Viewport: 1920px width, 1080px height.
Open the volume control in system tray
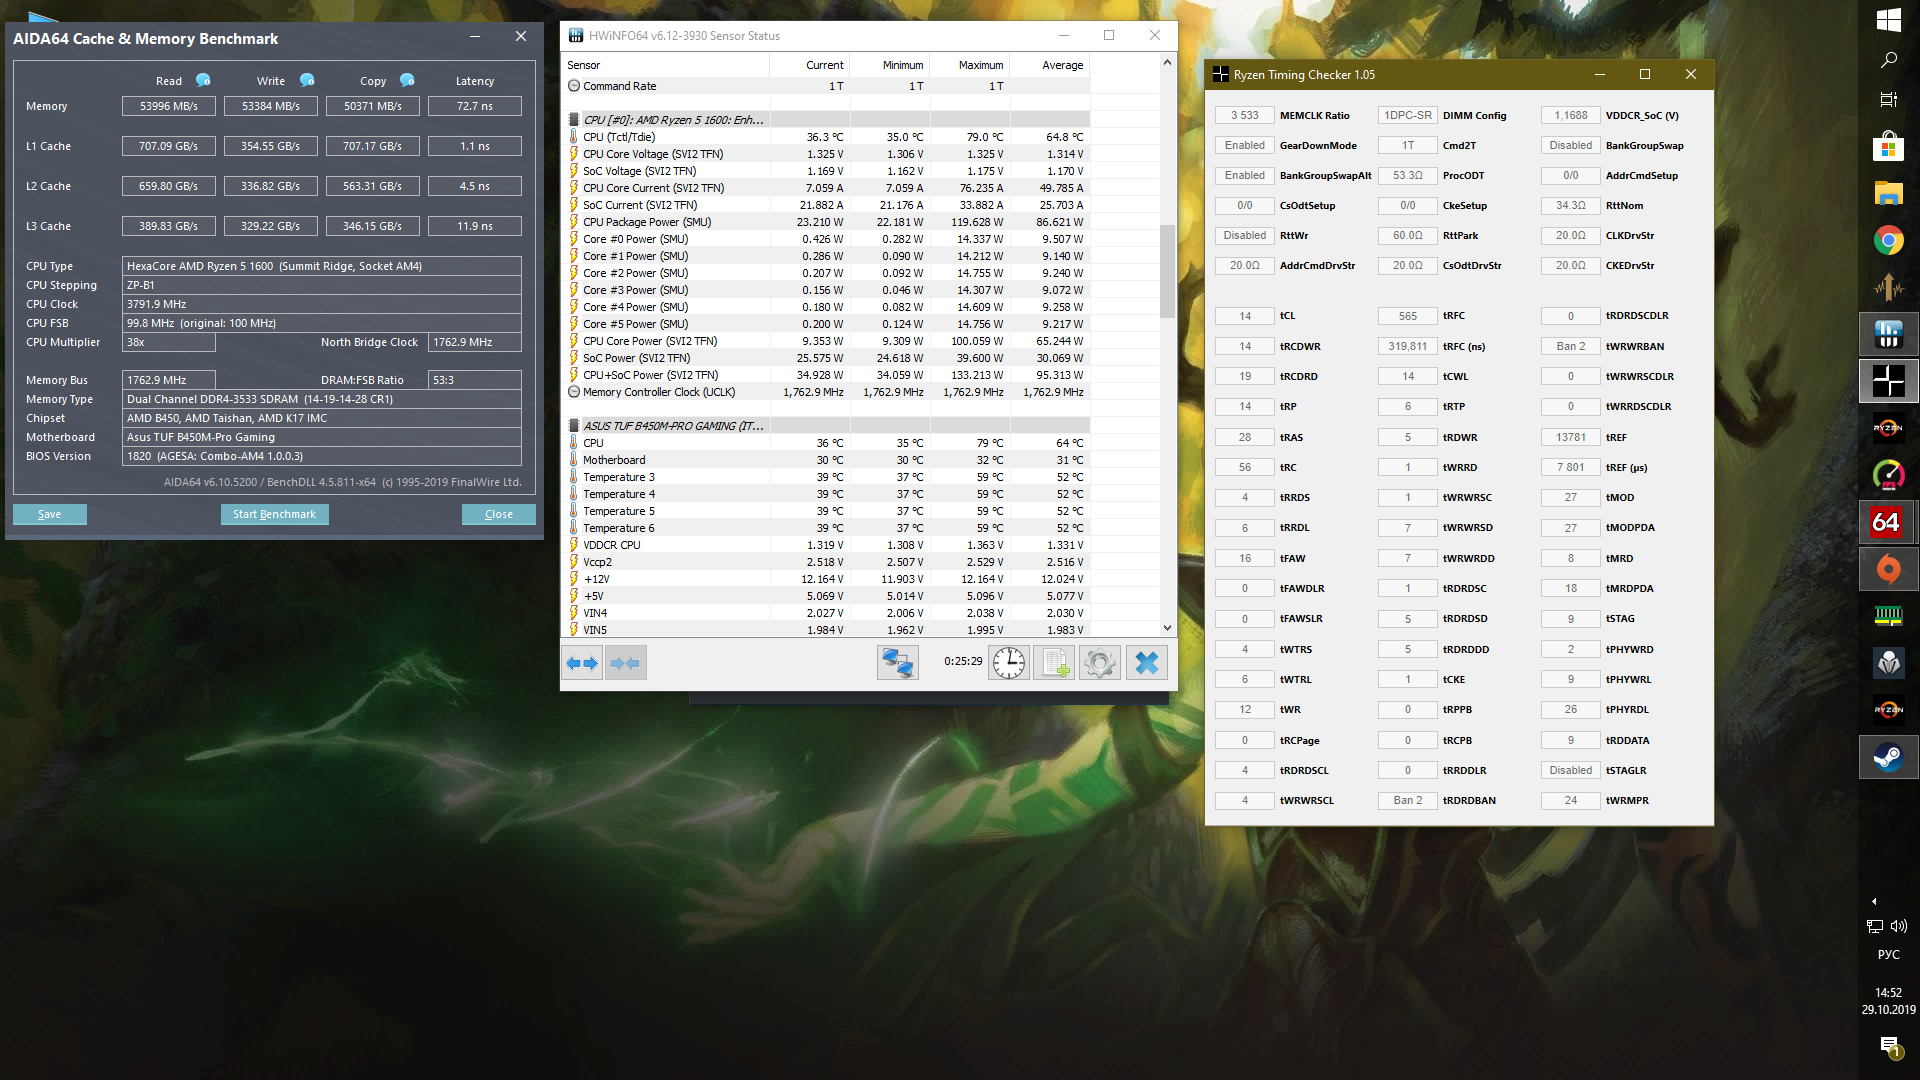(x=1899, y=926)
